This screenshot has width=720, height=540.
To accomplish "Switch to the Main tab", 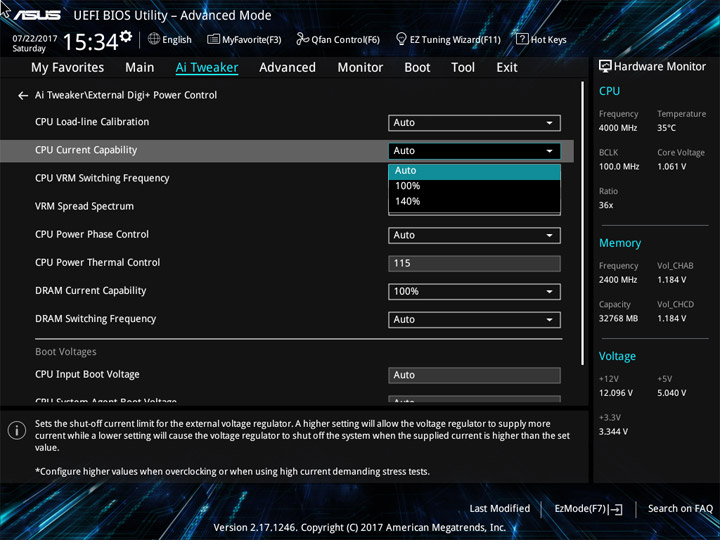I will point(140,68).
